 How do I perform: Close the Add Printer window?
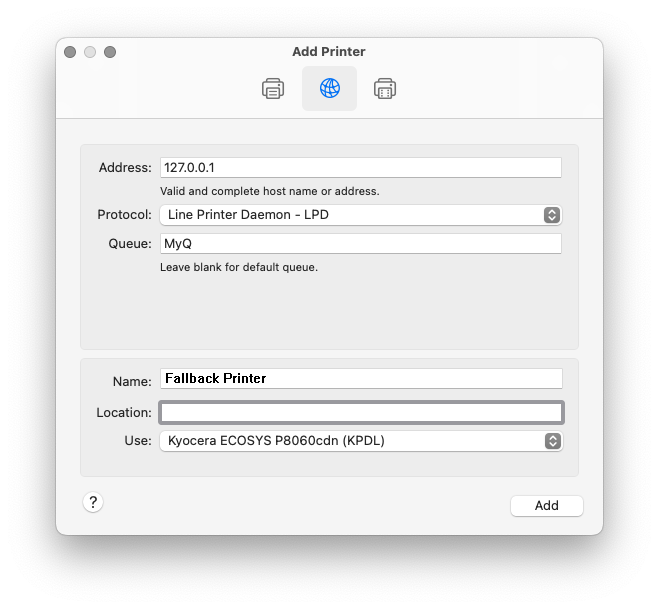click(x=70, y=52)
